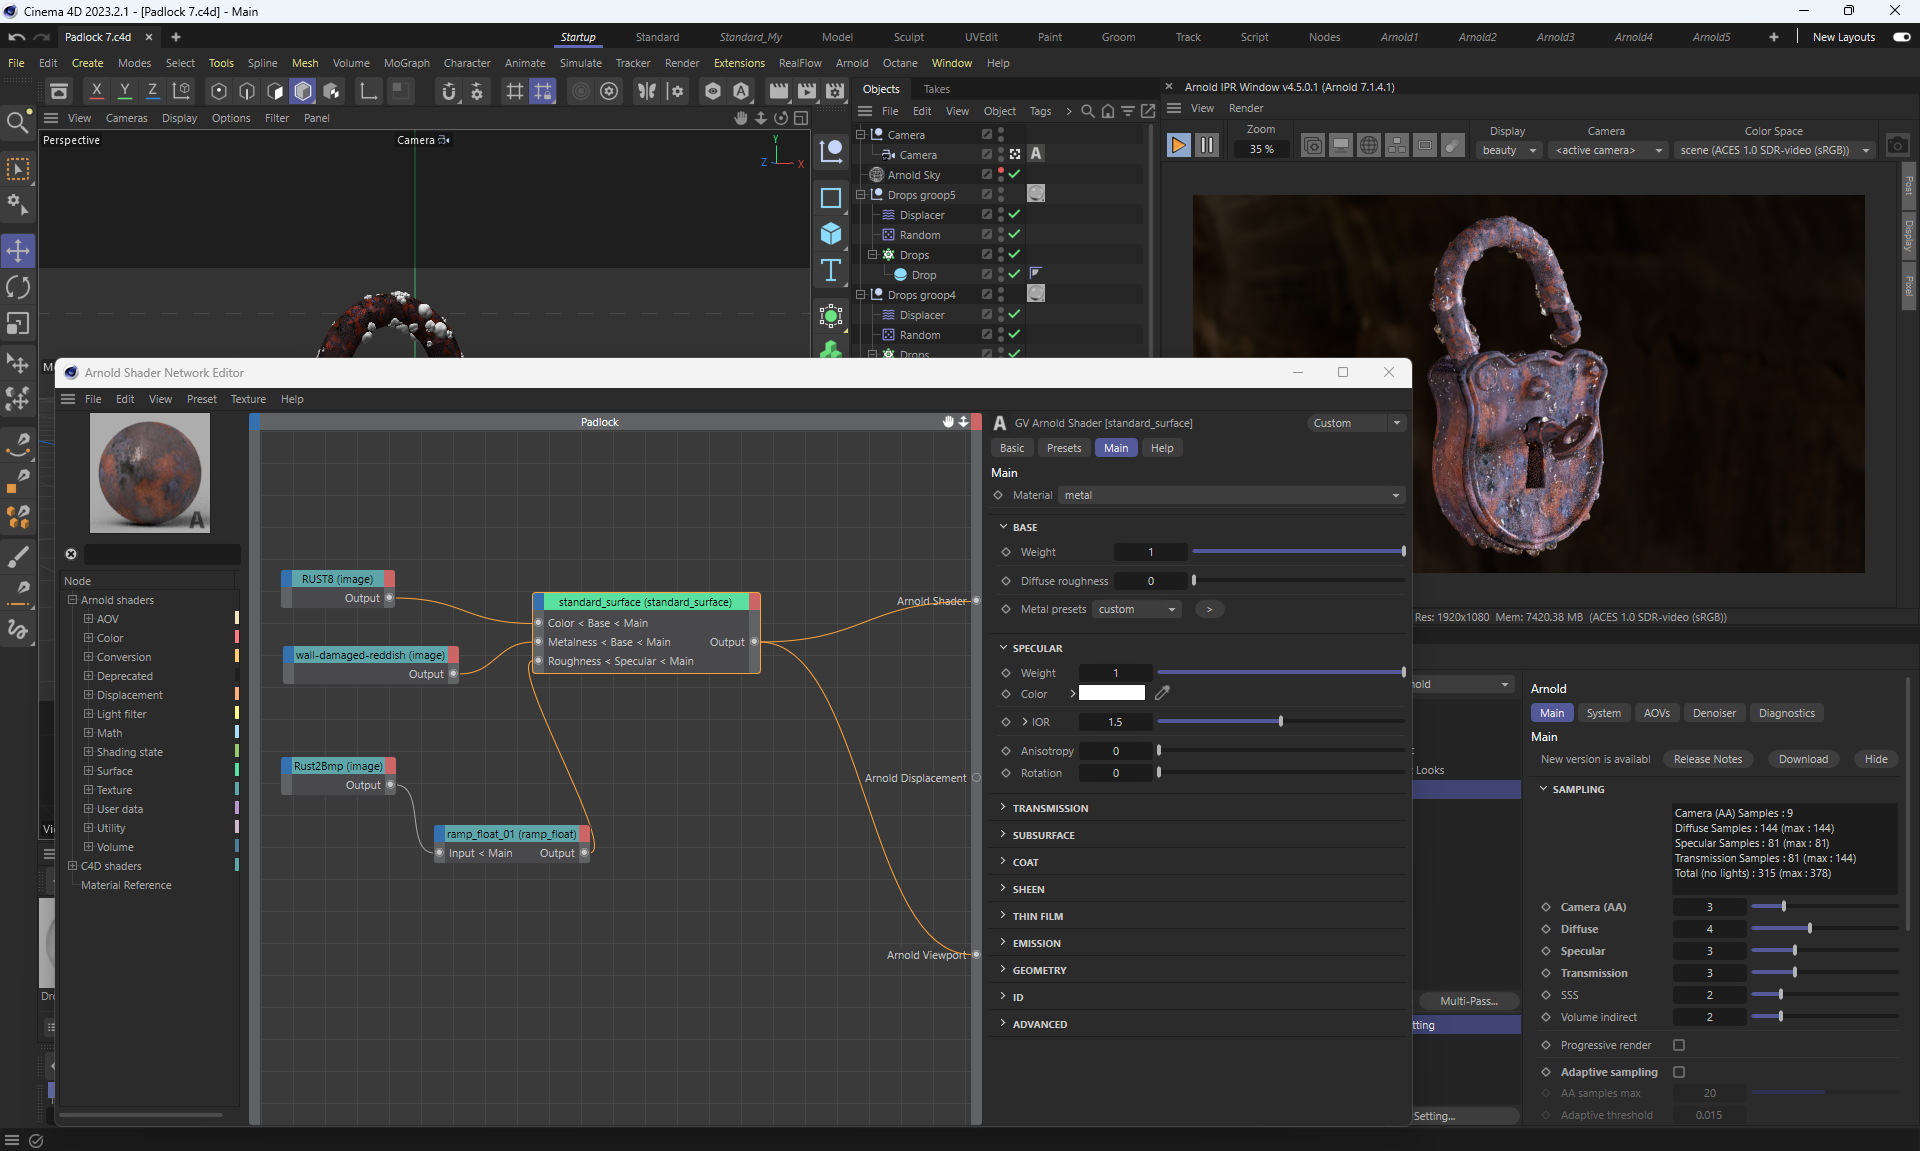Click the Text spline tool icon
Image resolution: width=1920 pixels, height=1151 pixels.
point(831,271)
